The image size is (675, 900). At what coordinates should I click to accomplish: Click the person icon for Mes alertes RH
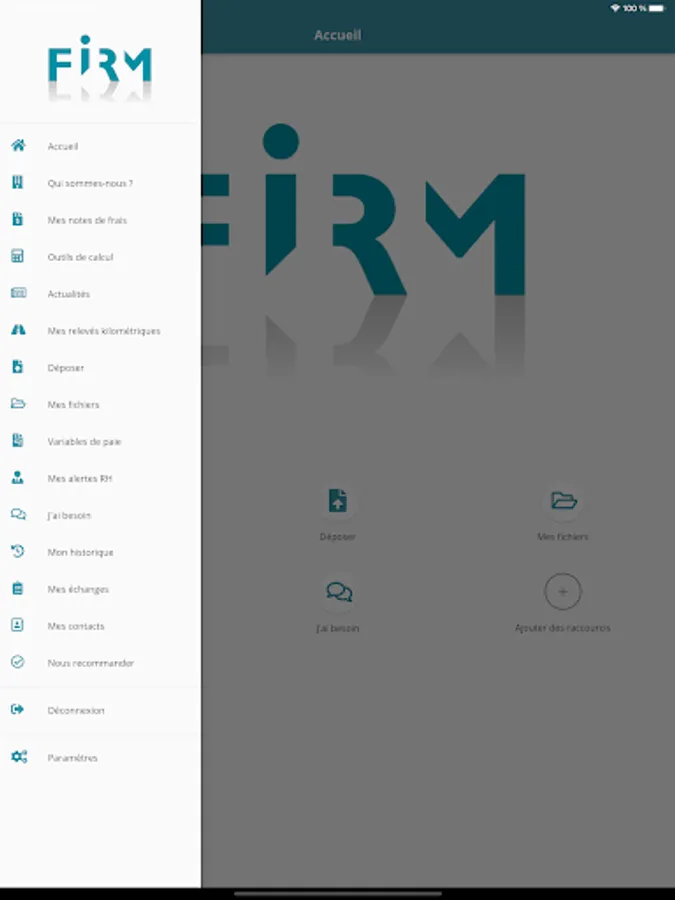18,478
